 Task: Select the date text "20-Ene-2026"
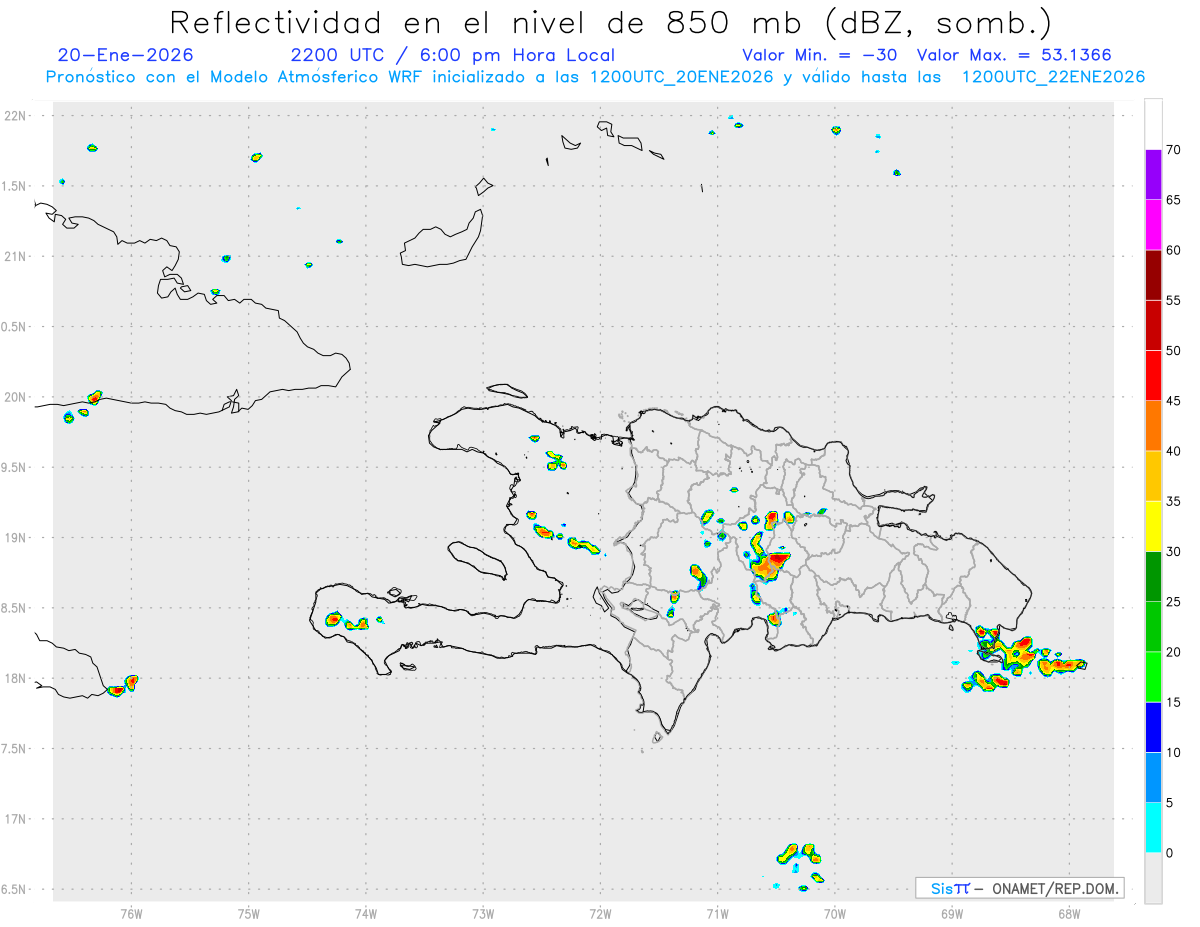126,55
